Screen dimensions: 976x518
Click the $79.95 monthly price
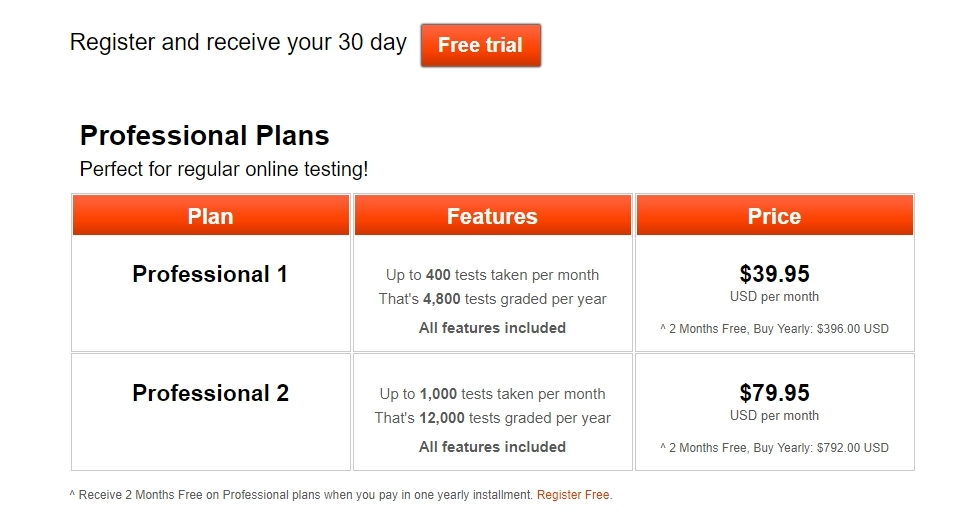click(774, 393)
